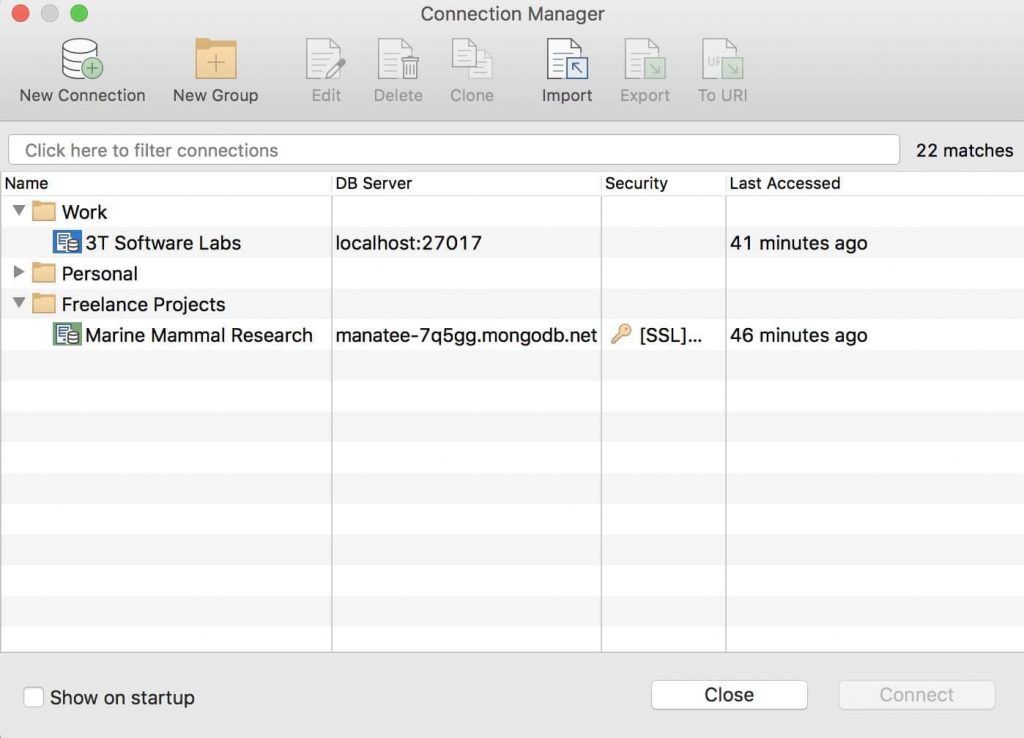Collapse the Work folder

coord(19,211)
